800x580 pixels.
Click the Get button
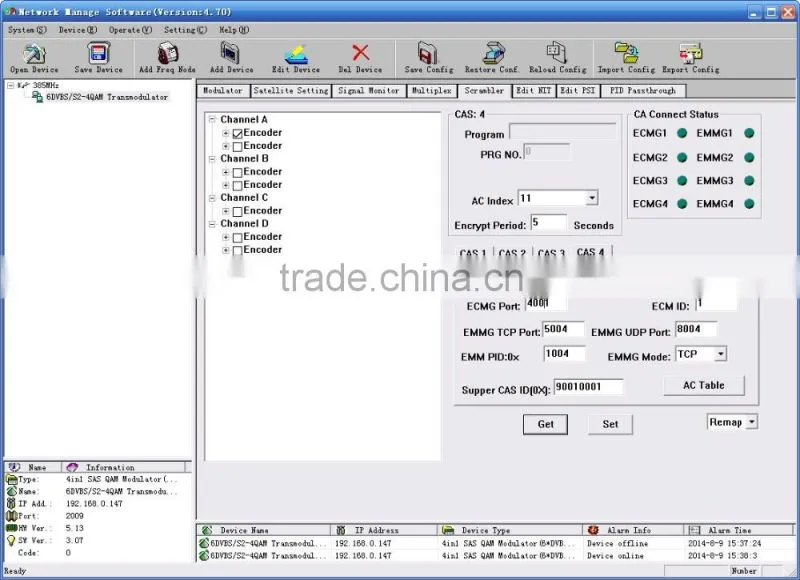tap(545, 424)
